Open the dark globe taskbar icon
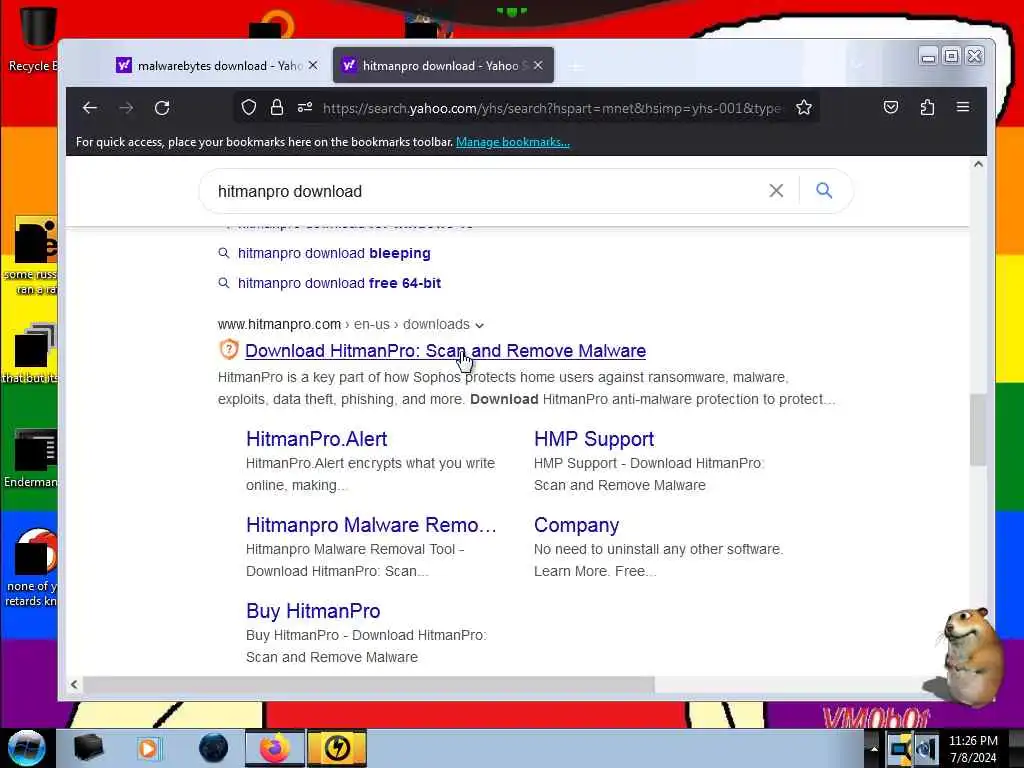 (x=214, y=748)
